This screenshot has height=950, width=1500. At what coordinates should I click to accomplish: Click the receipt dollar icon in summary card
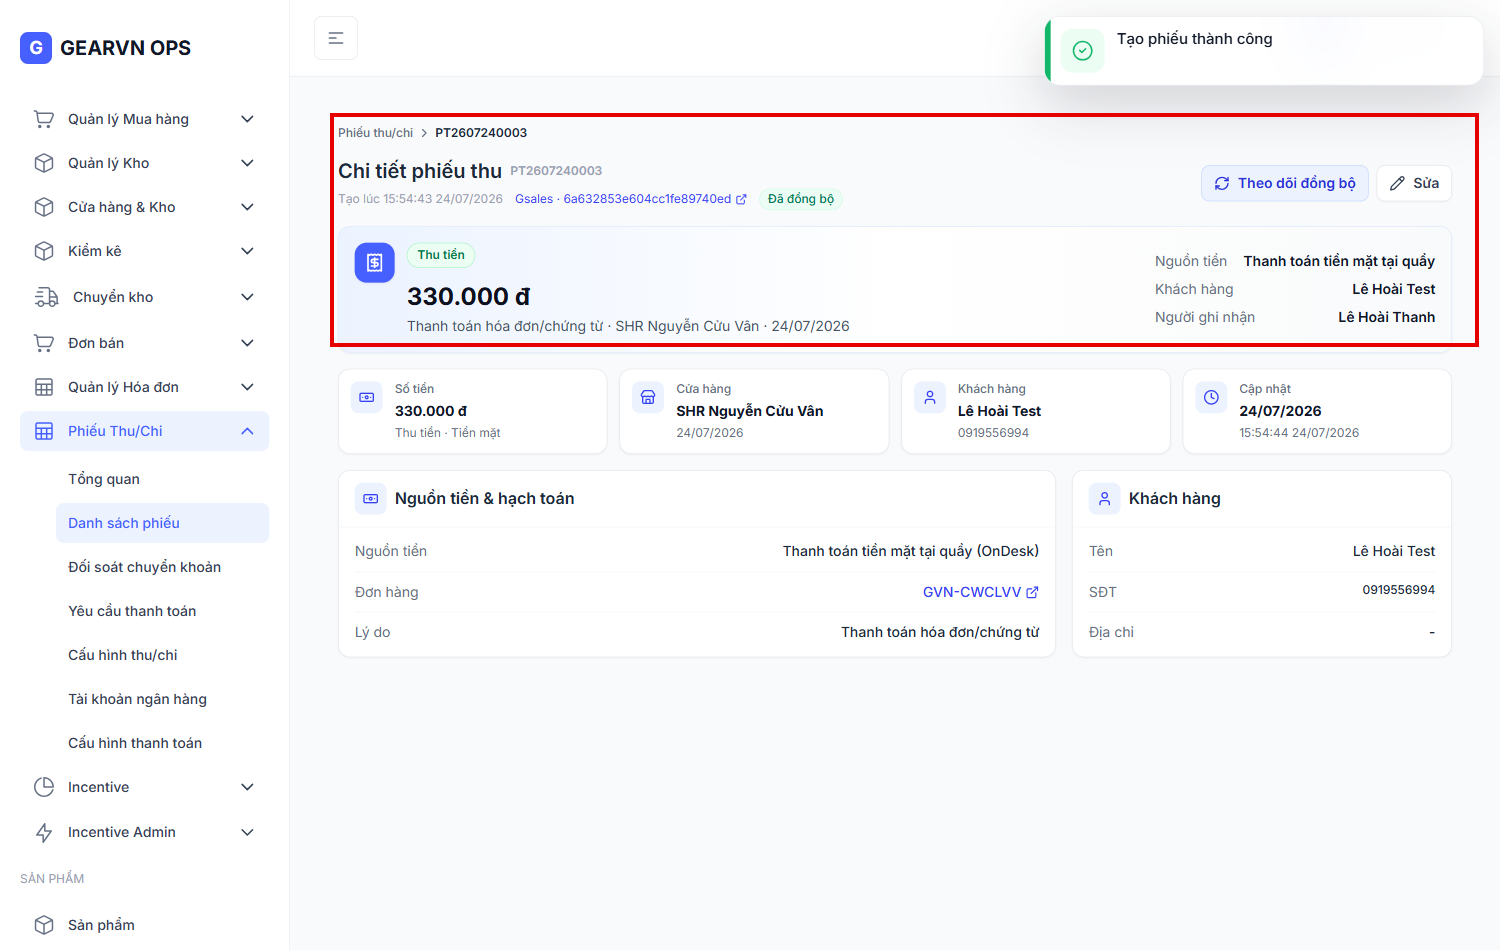click(x=375, y=263)
